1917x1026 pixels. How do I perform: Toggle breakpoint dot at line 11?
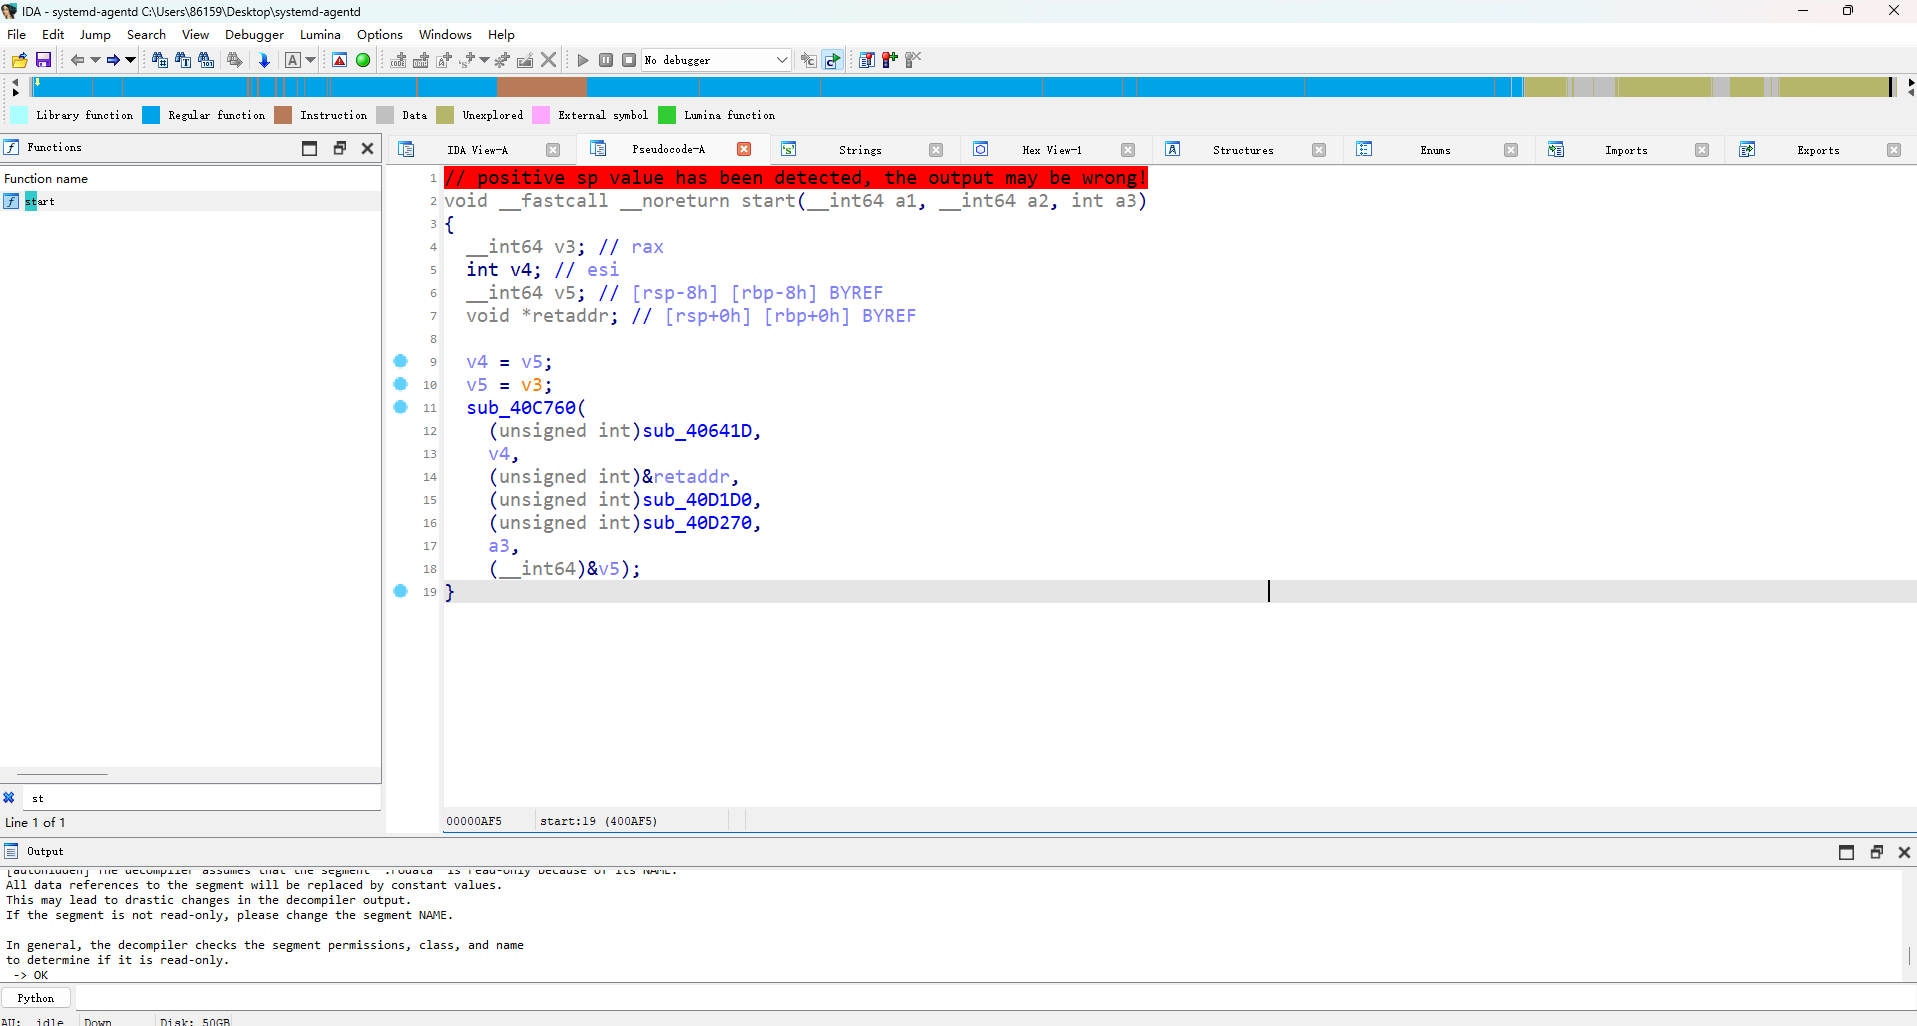coord(401,407)
